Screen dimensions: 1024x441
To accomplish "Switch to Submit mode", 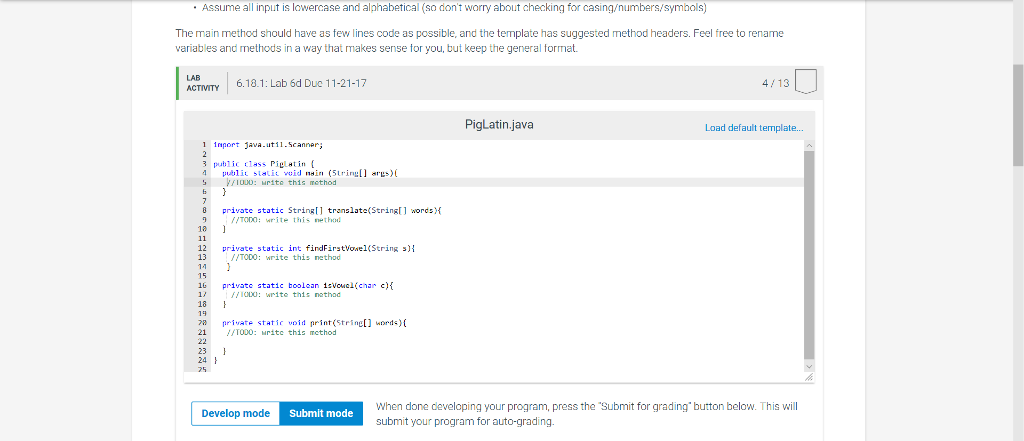I will [x=321, y=413].
